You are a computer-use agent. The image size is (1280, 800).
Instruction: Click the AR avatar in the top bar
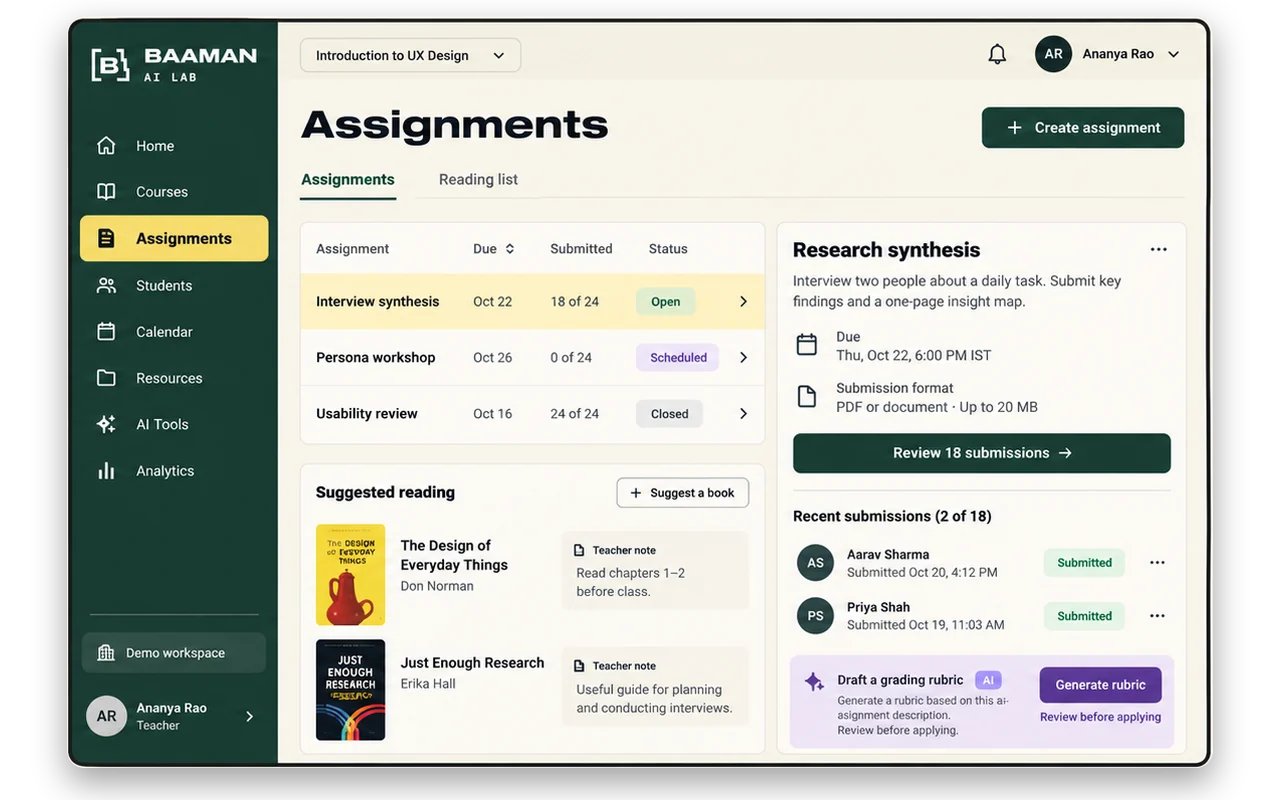click(1053, 54)
